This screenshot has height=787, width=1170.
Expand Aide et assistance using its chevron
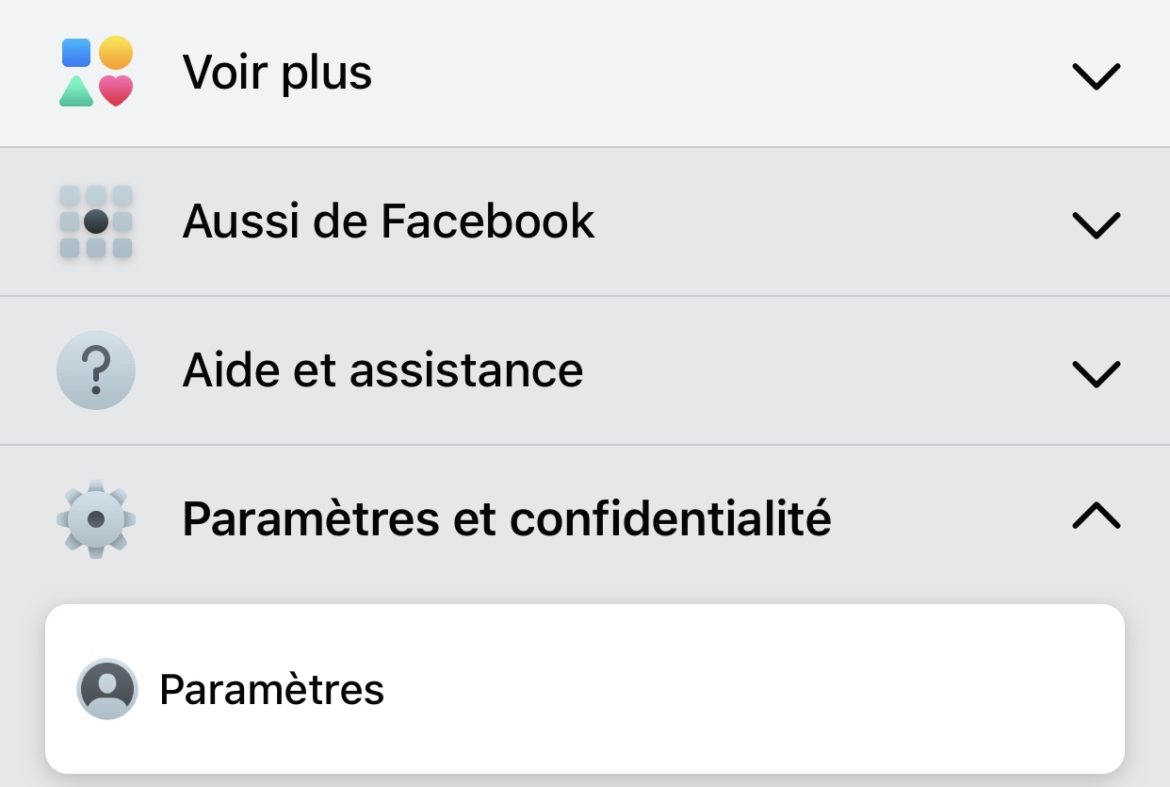click(1096, 373)
